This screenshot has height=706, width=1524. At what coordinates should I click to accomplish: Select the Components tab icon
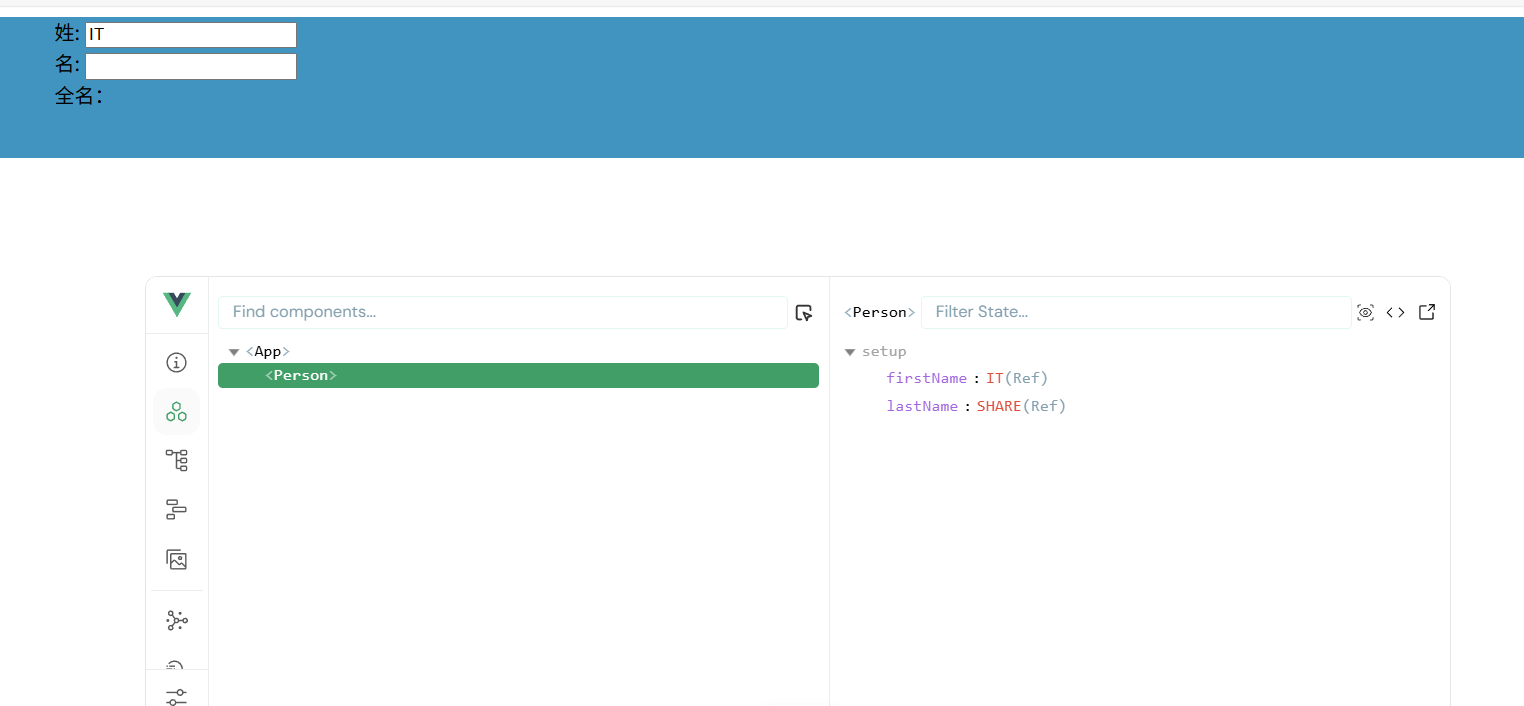coord(177,411)
